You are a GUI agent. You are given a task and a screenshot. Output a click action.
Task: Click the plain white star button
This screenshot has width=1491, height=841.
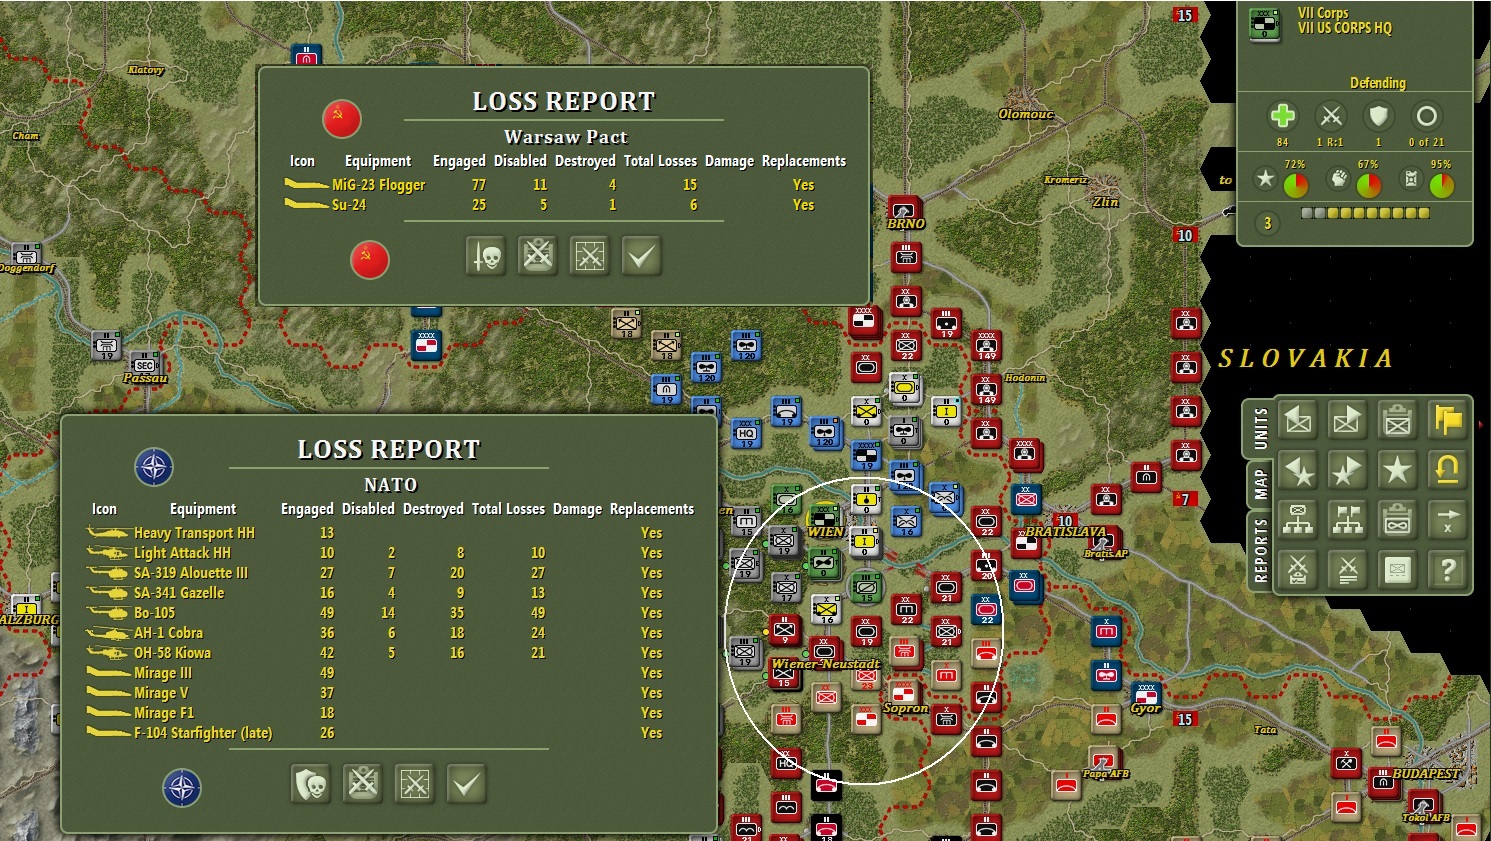1397,470
